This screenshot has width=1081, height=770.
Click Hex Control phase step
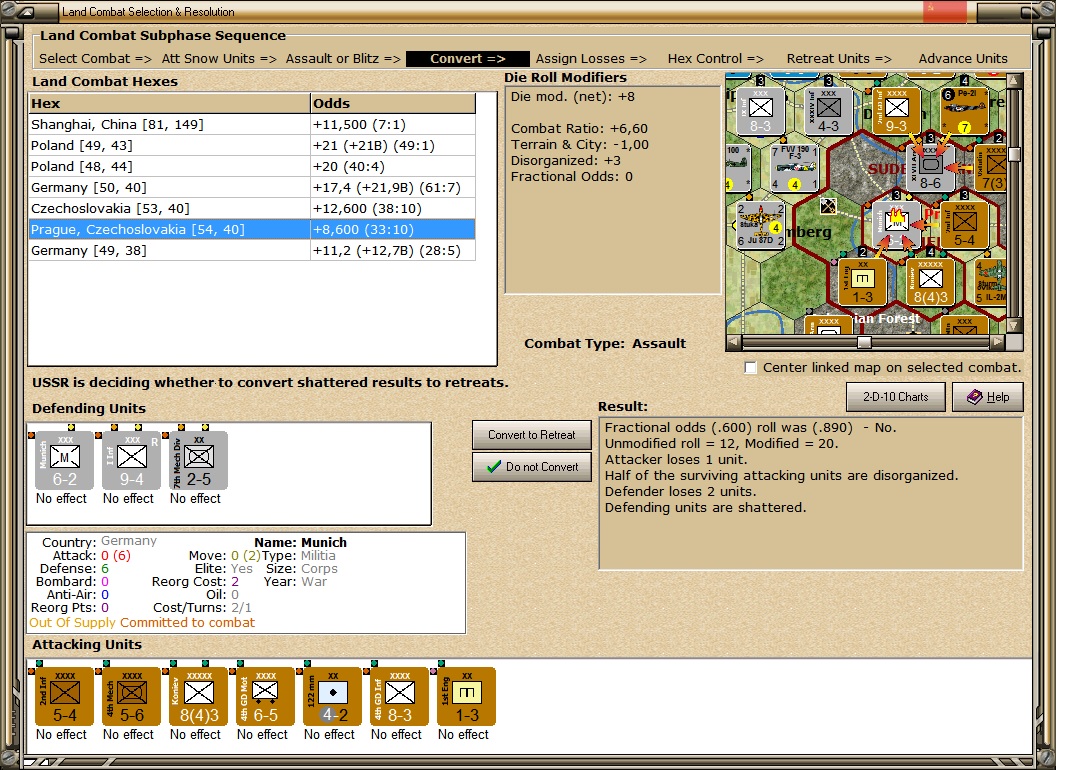716,59
